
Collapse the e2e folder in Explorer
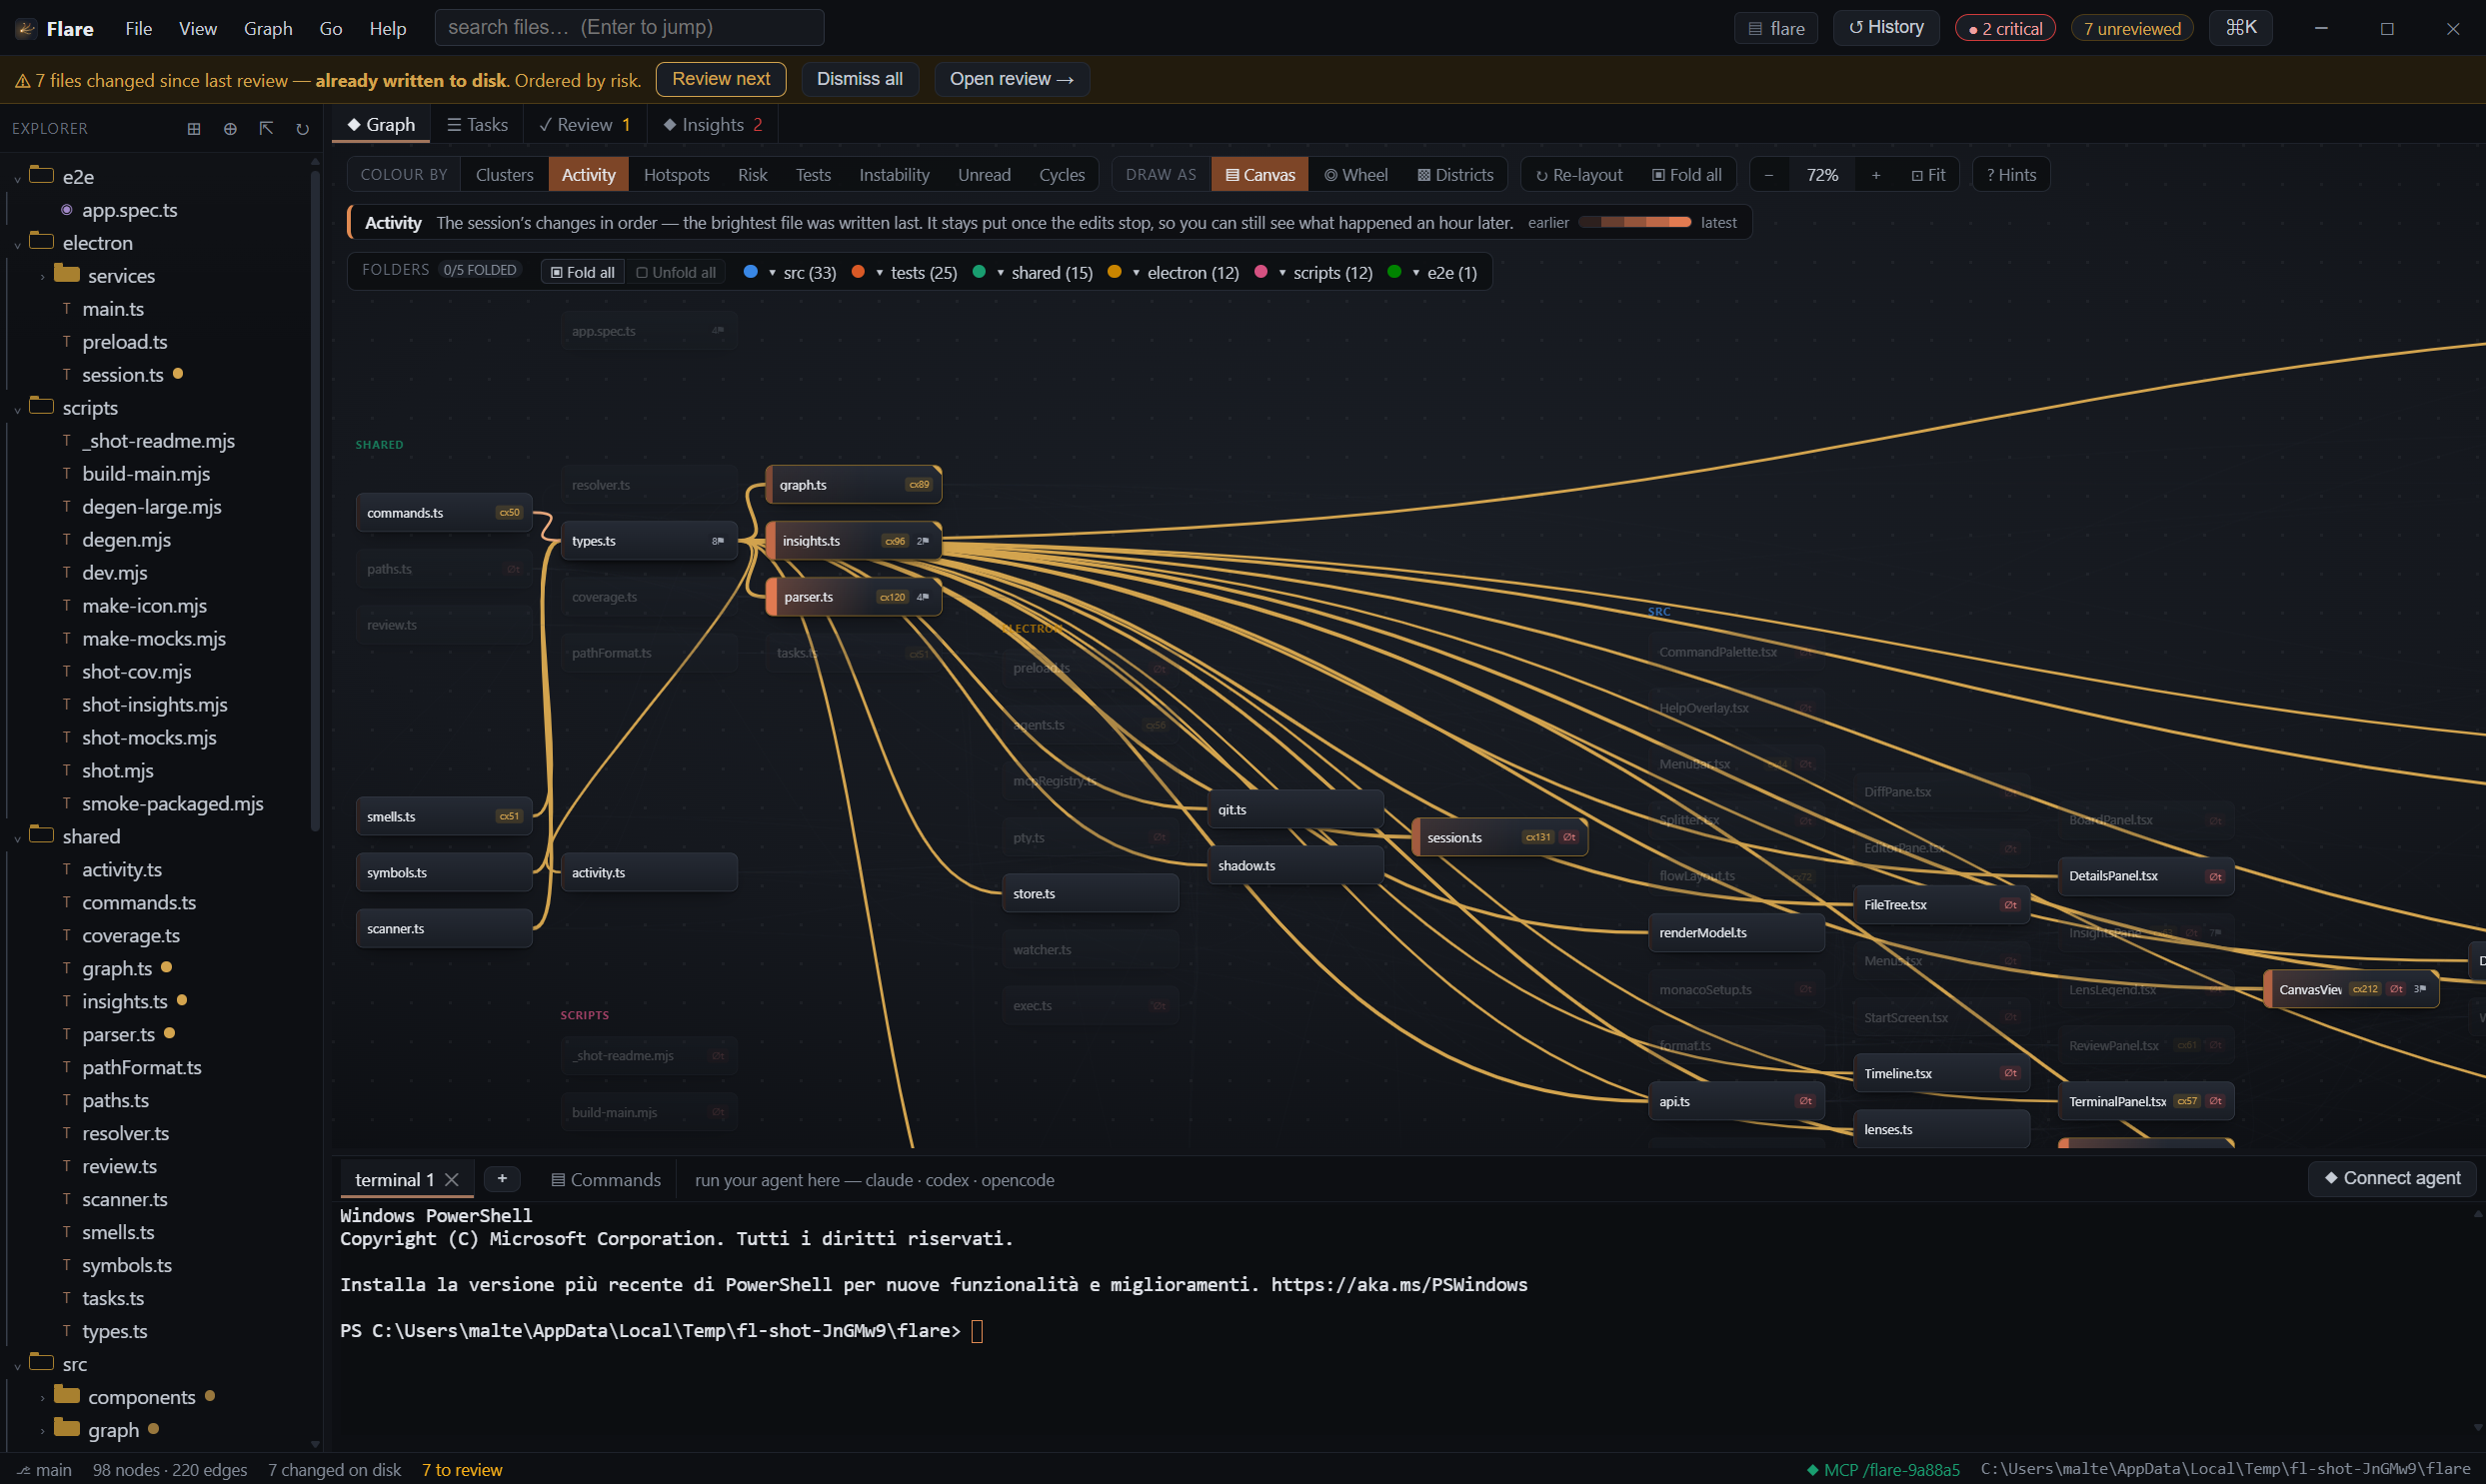tap(17, 178)
